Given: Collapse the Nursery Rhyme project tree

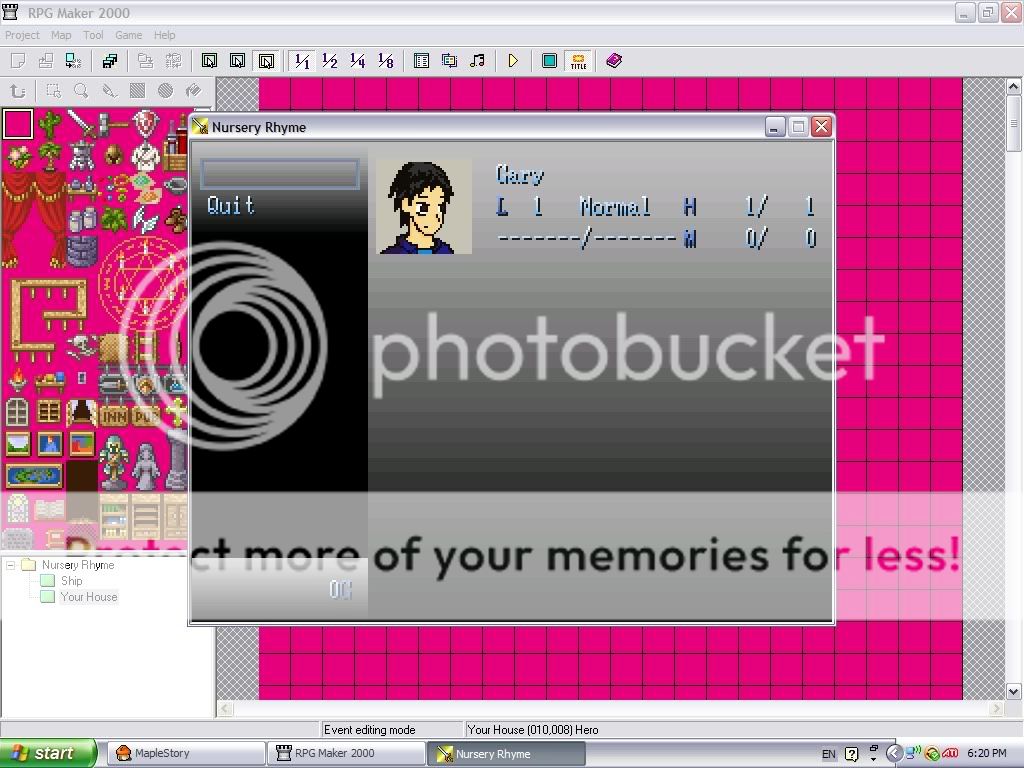Looking at the screenshot, I should click(11, 565).
